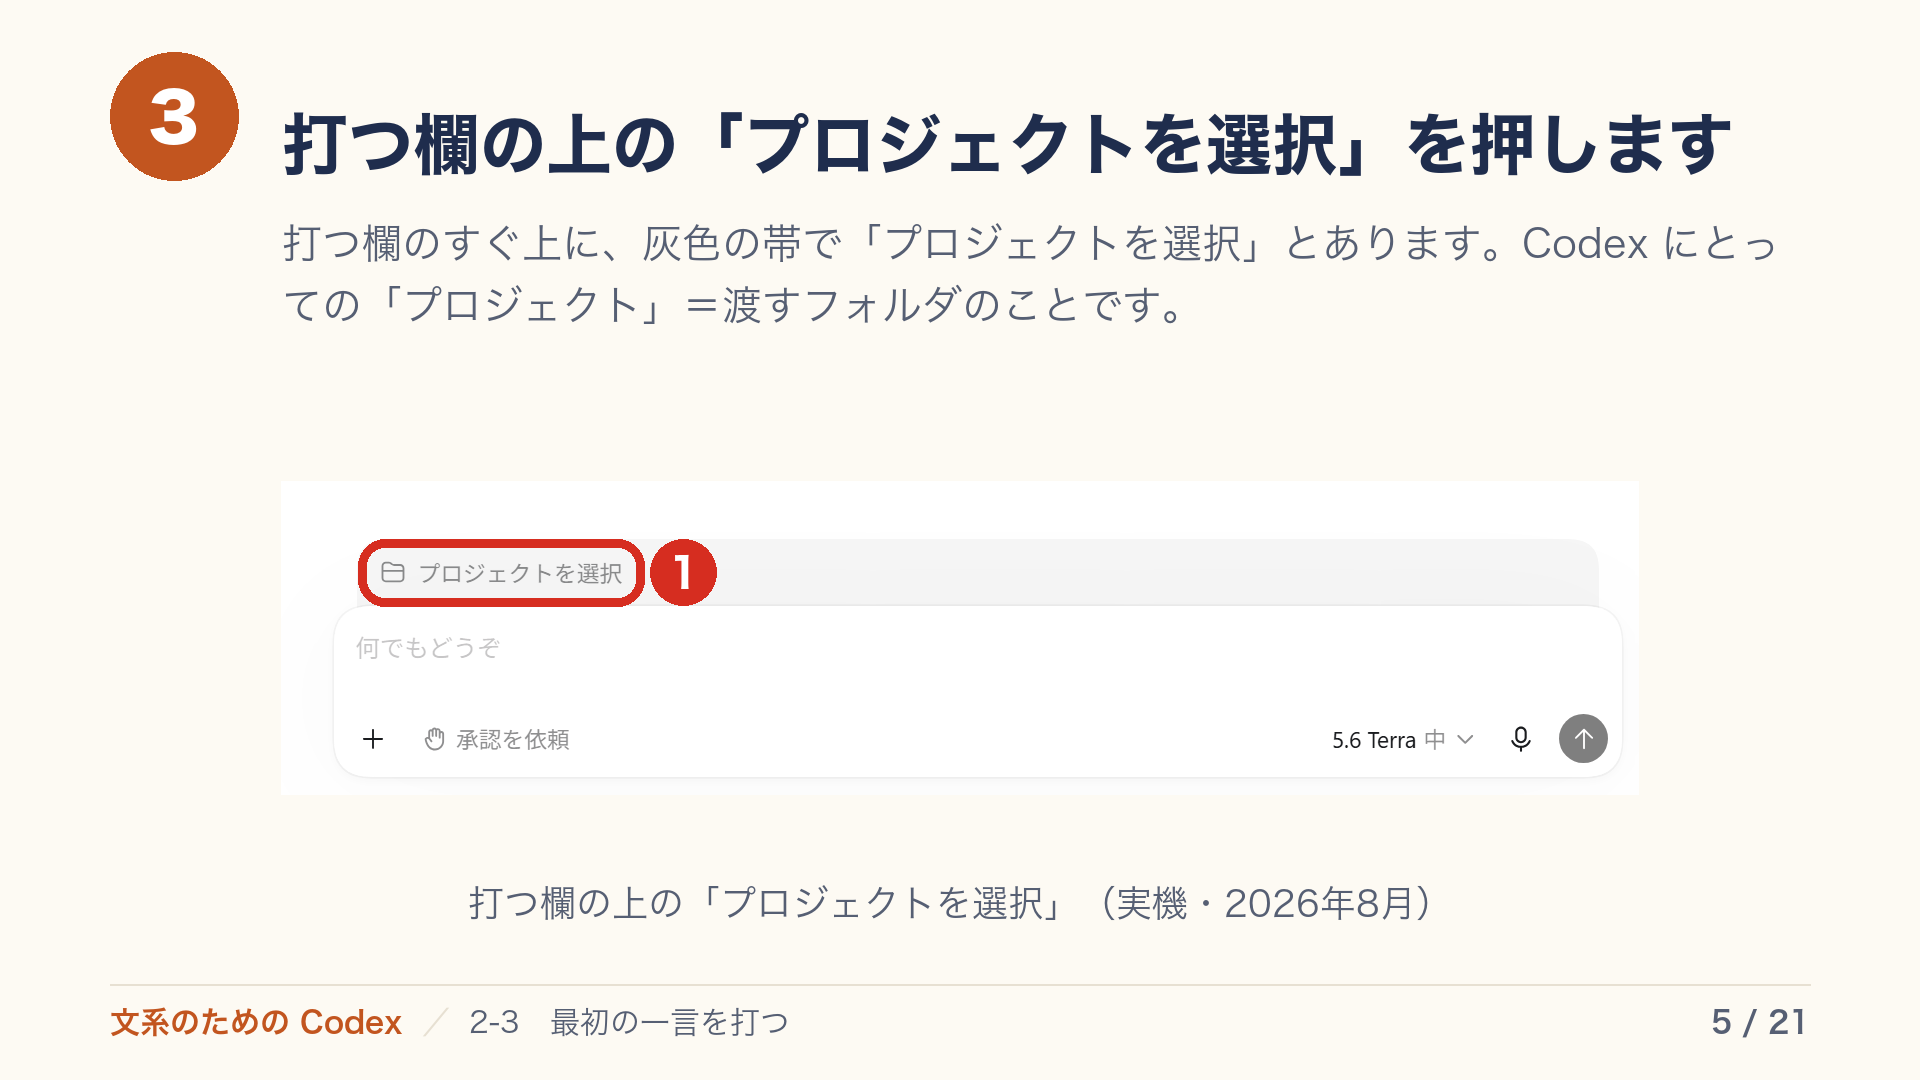This screenshot has width=1920, height=1080.
Task: Click the embedded Codex screenshot image
Action: click(x=960, y=638)
